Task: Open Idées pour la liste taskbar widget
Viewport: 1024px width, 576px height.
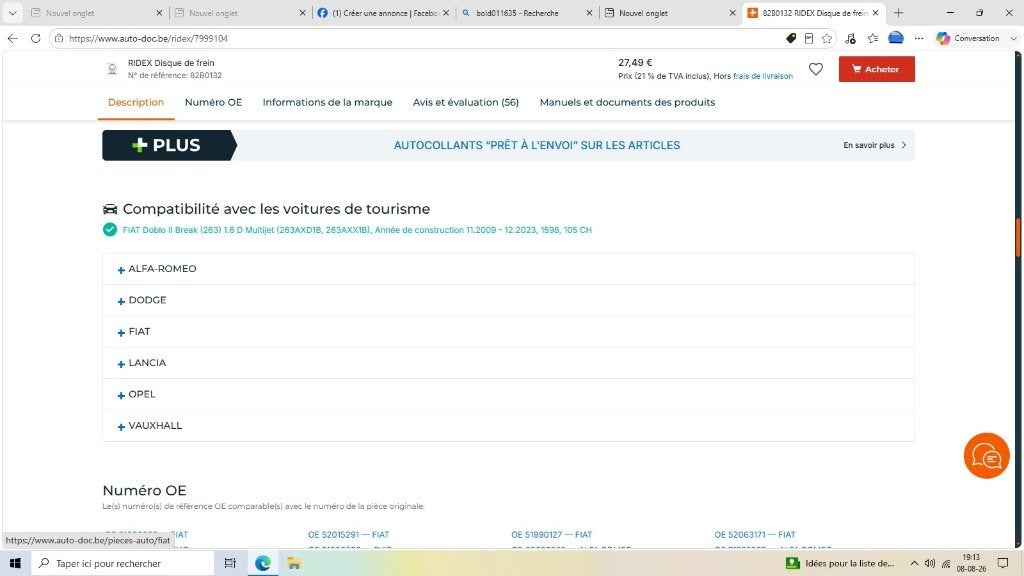Action: (x=840, y=563)
